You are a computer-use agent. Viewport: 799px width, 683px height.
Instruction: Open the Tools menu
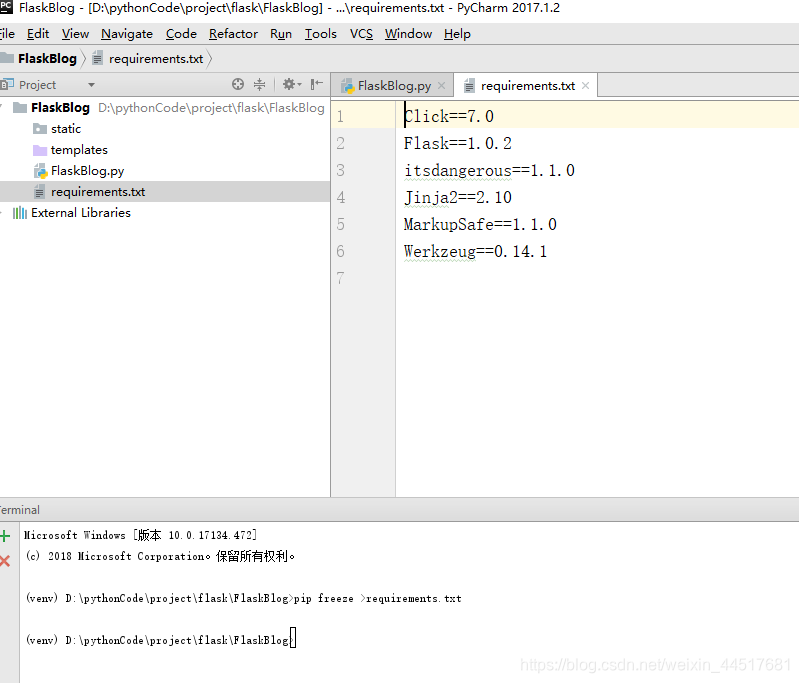(x=321, y=34)
